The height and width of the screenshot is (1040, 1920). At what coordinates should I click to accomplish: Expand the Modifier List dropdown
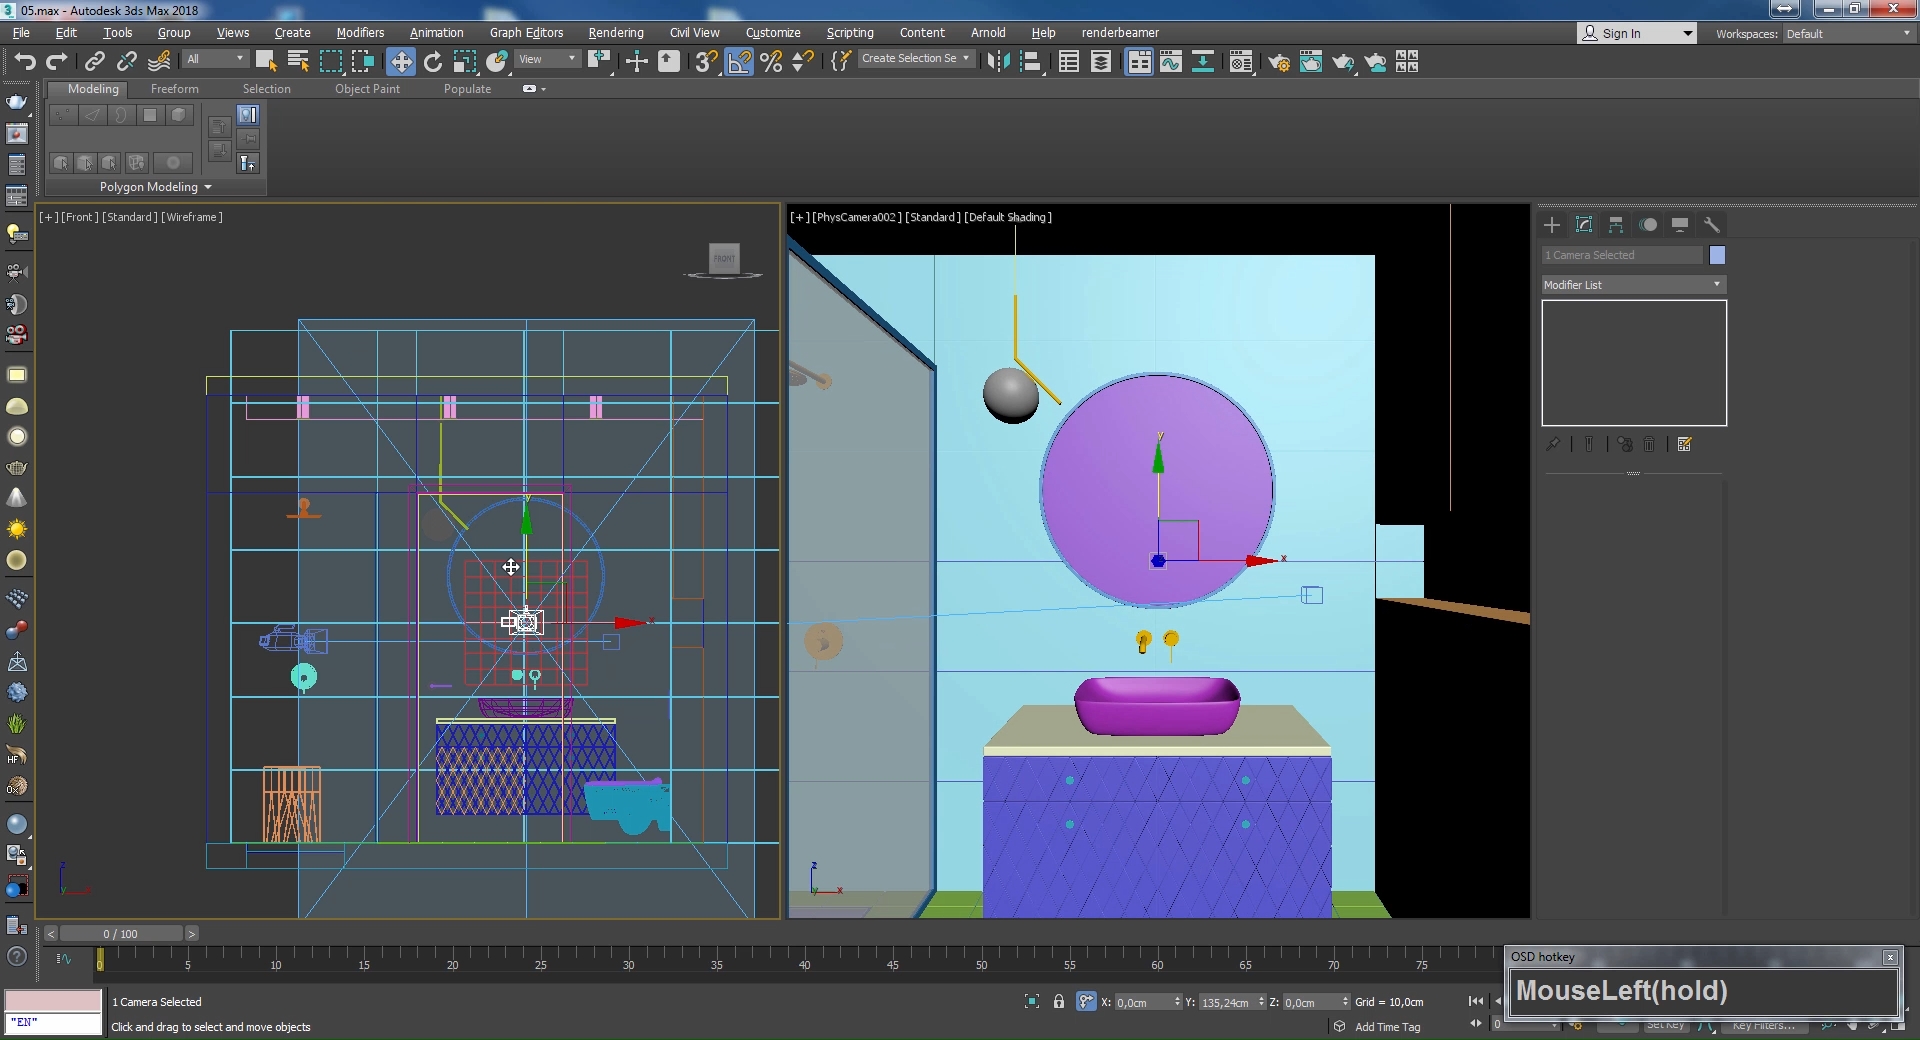(1633, 285)
